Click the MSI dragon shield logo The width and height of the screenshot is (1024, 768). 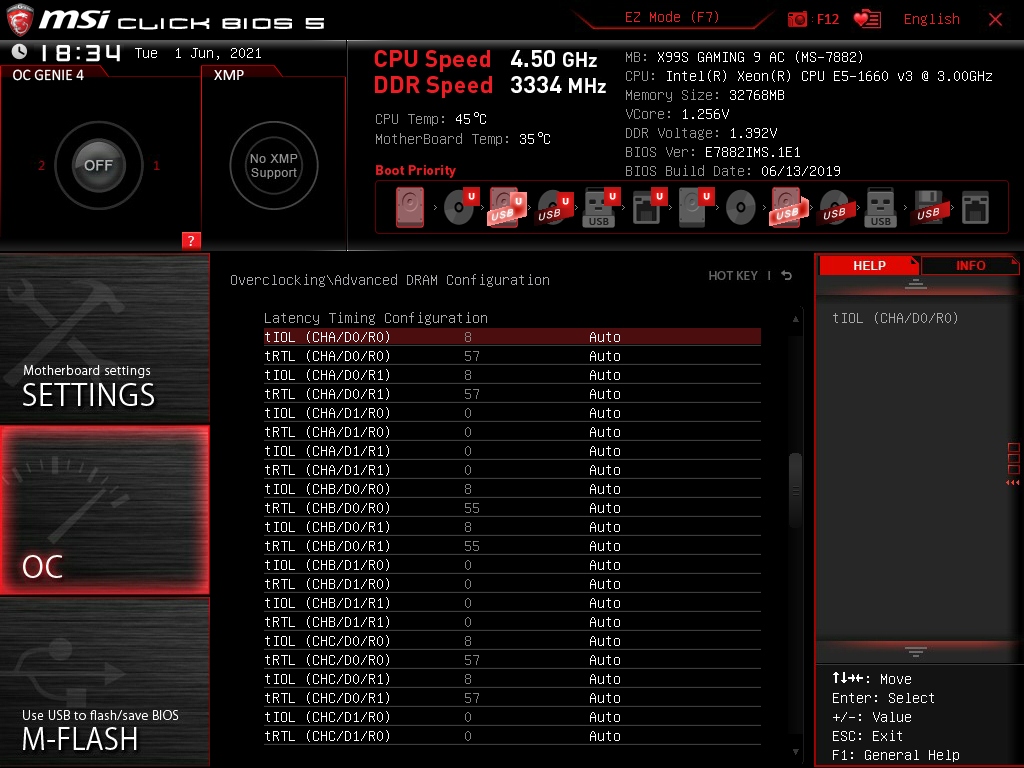[20, 20]
